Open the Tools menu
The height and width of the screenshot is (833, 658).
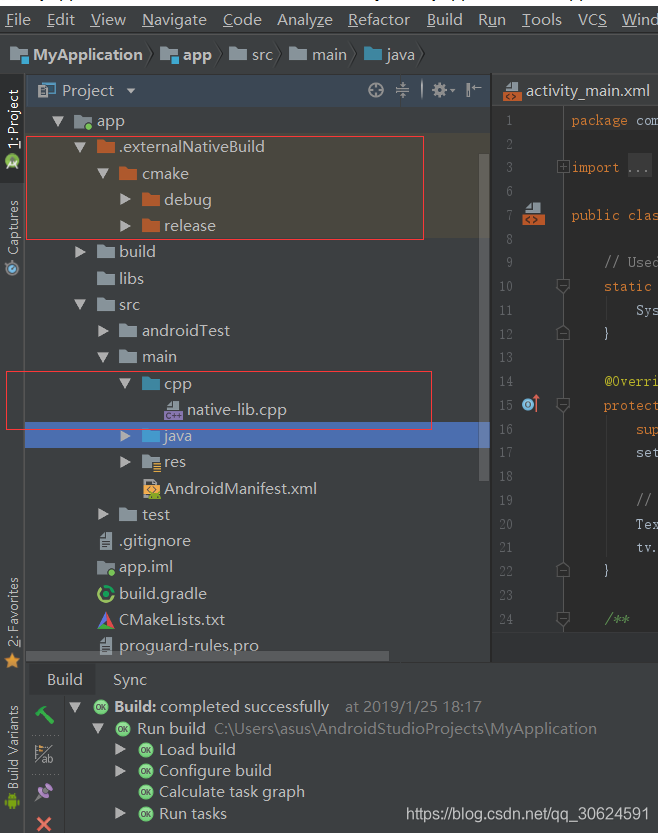click(x=542, y=20)
